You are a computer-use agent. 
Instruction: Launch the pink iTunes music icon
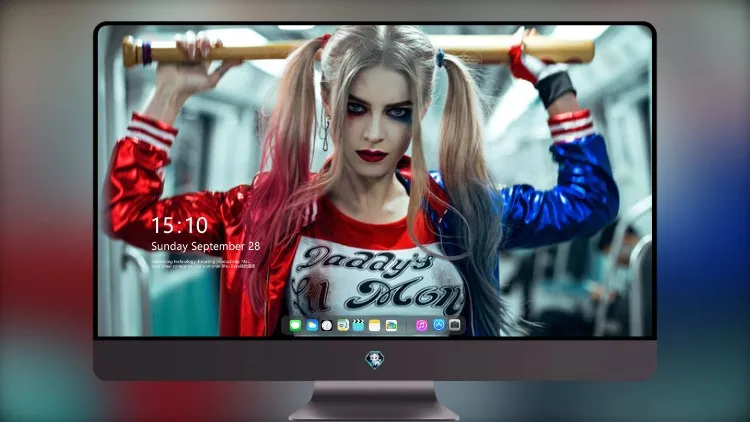421,325
